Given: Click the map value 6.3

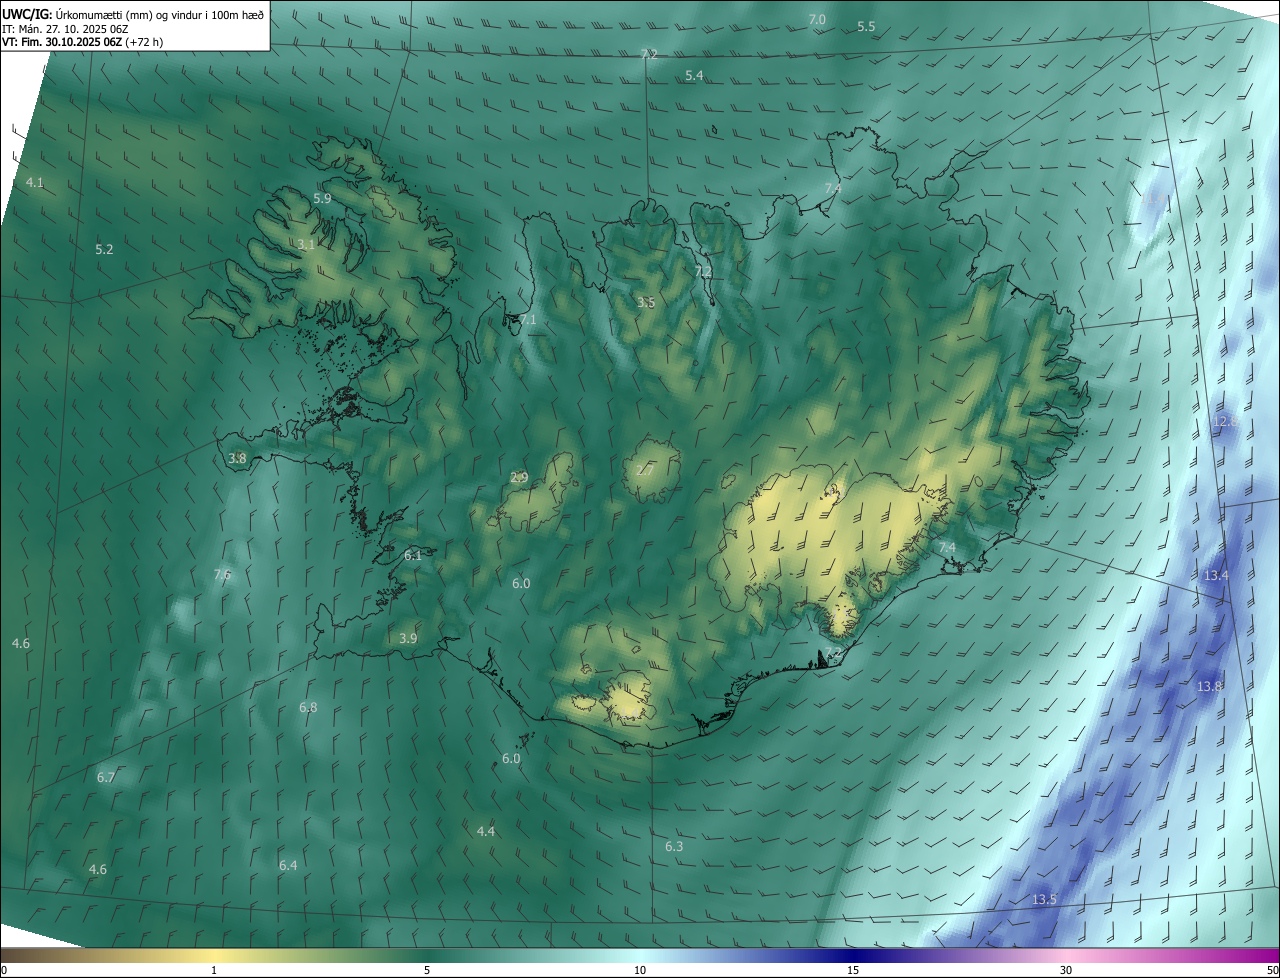Looking at the screenshot, I should 674,847.
